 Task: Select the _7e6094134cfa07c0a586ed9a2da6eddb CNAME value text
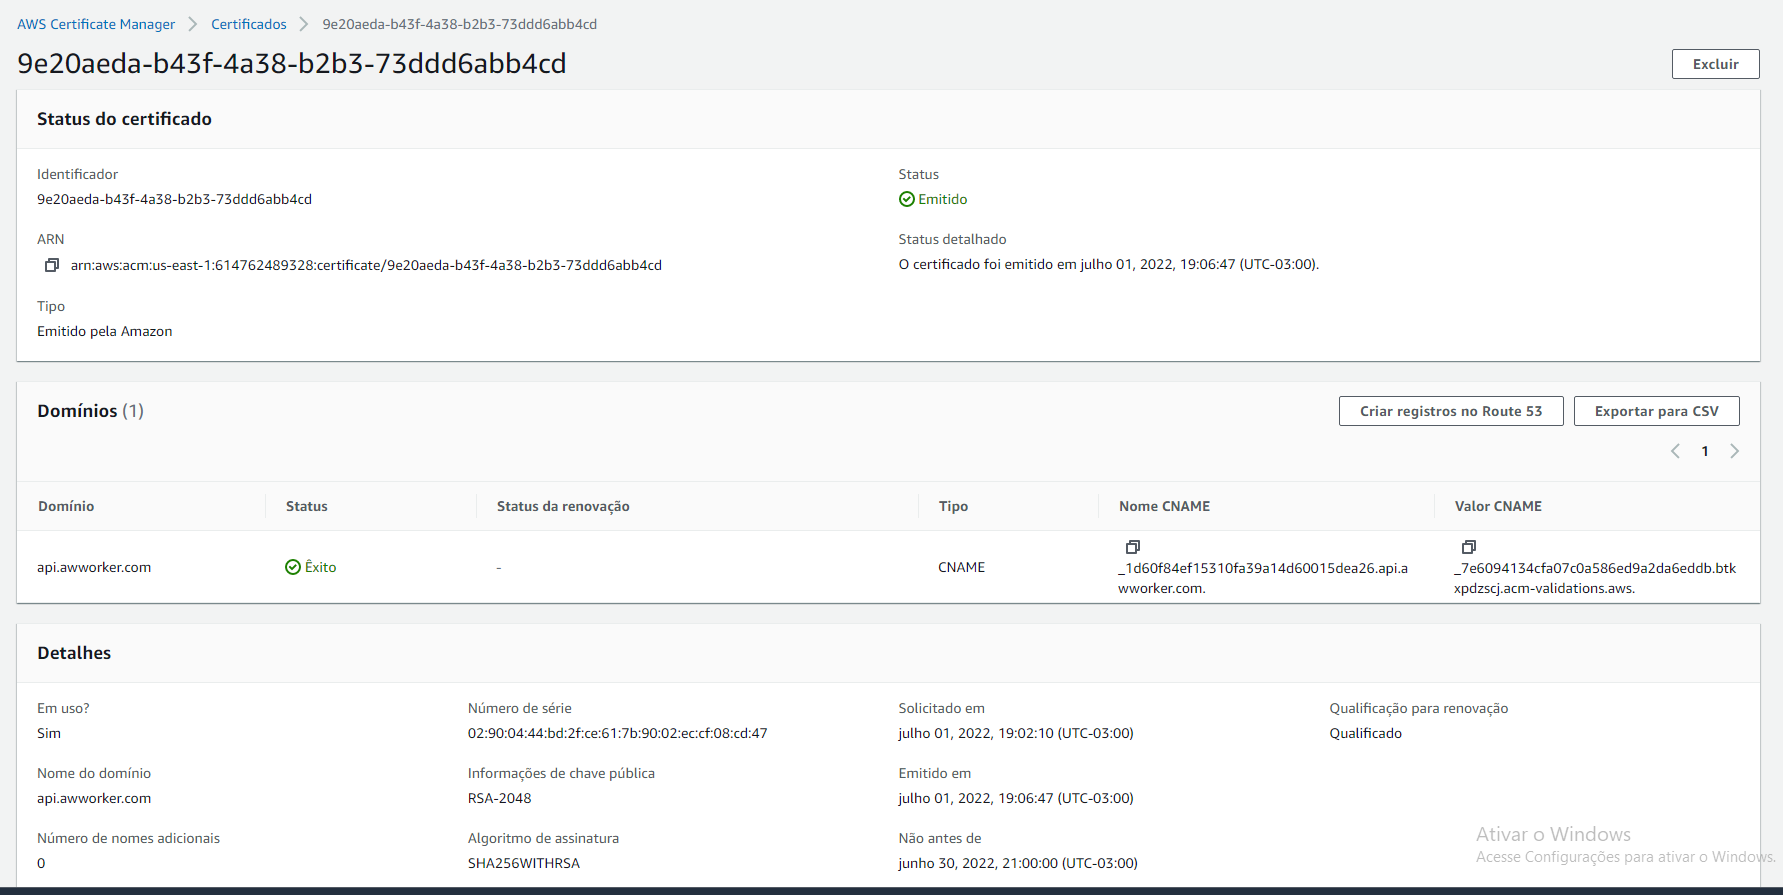click(x=1595, y=578)
